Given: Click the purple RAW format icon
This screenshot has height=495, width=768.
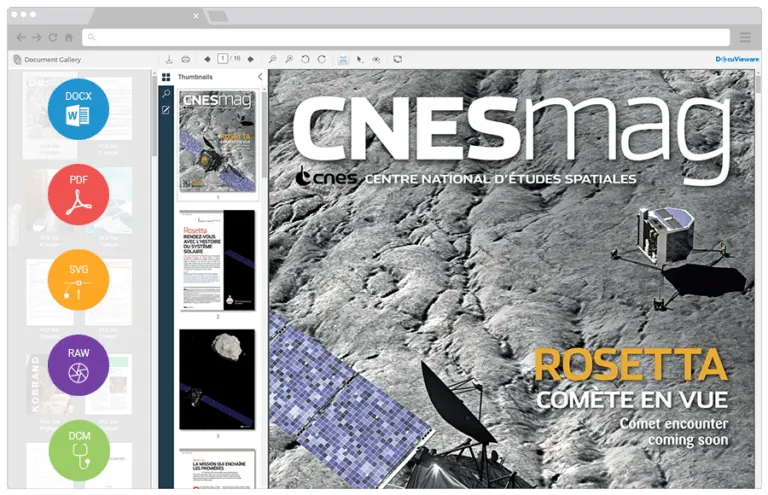Looking at the screenshot, I should (x=78, y=365).
